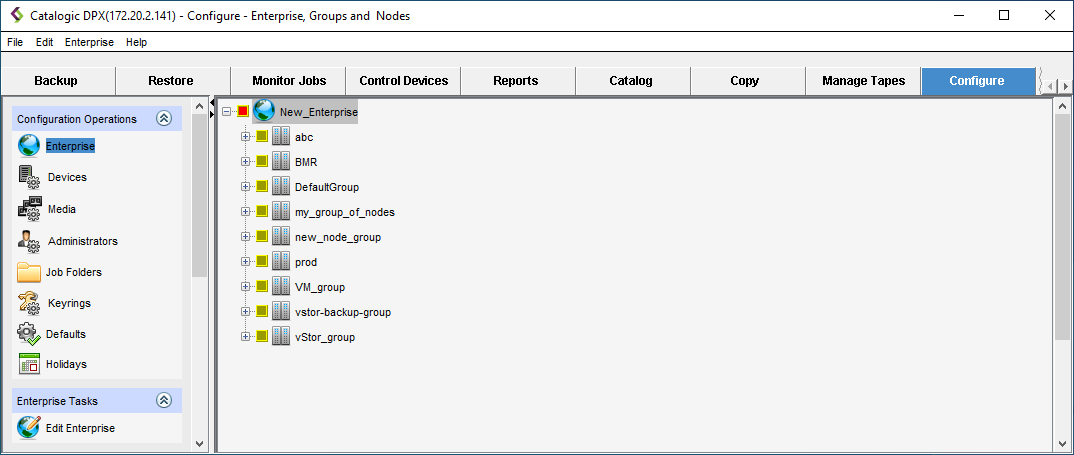The height and width of the screenshot is (455, 1074).
Task: Open the Keyrings icon
Action: [x=29, y=303]
